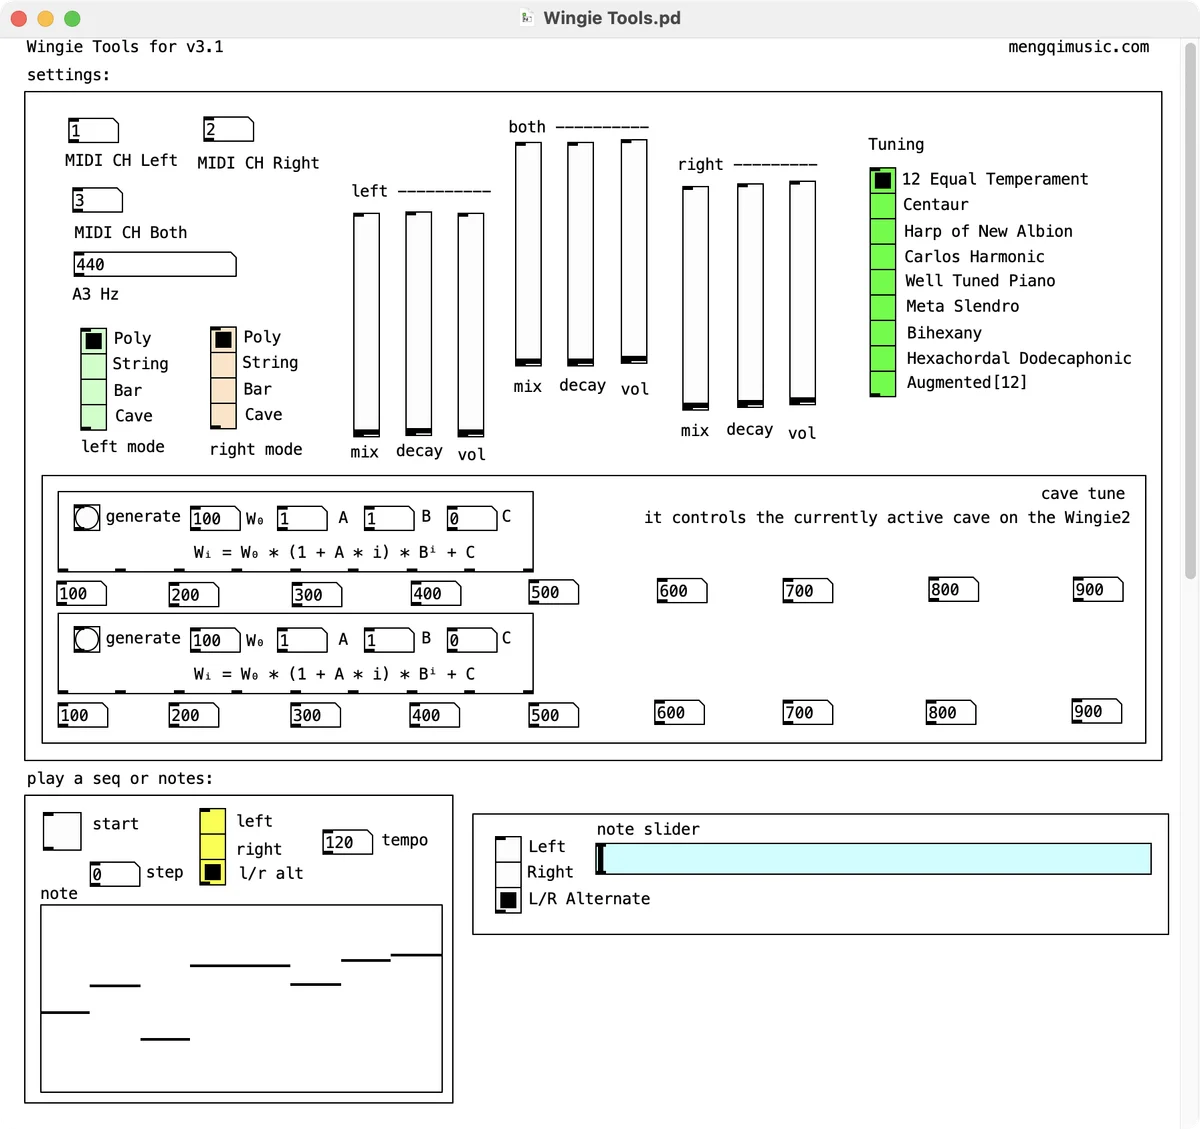Select String in right mode radio
The height and width of the screenshot is (1129, 1200).
click(223, 364)
